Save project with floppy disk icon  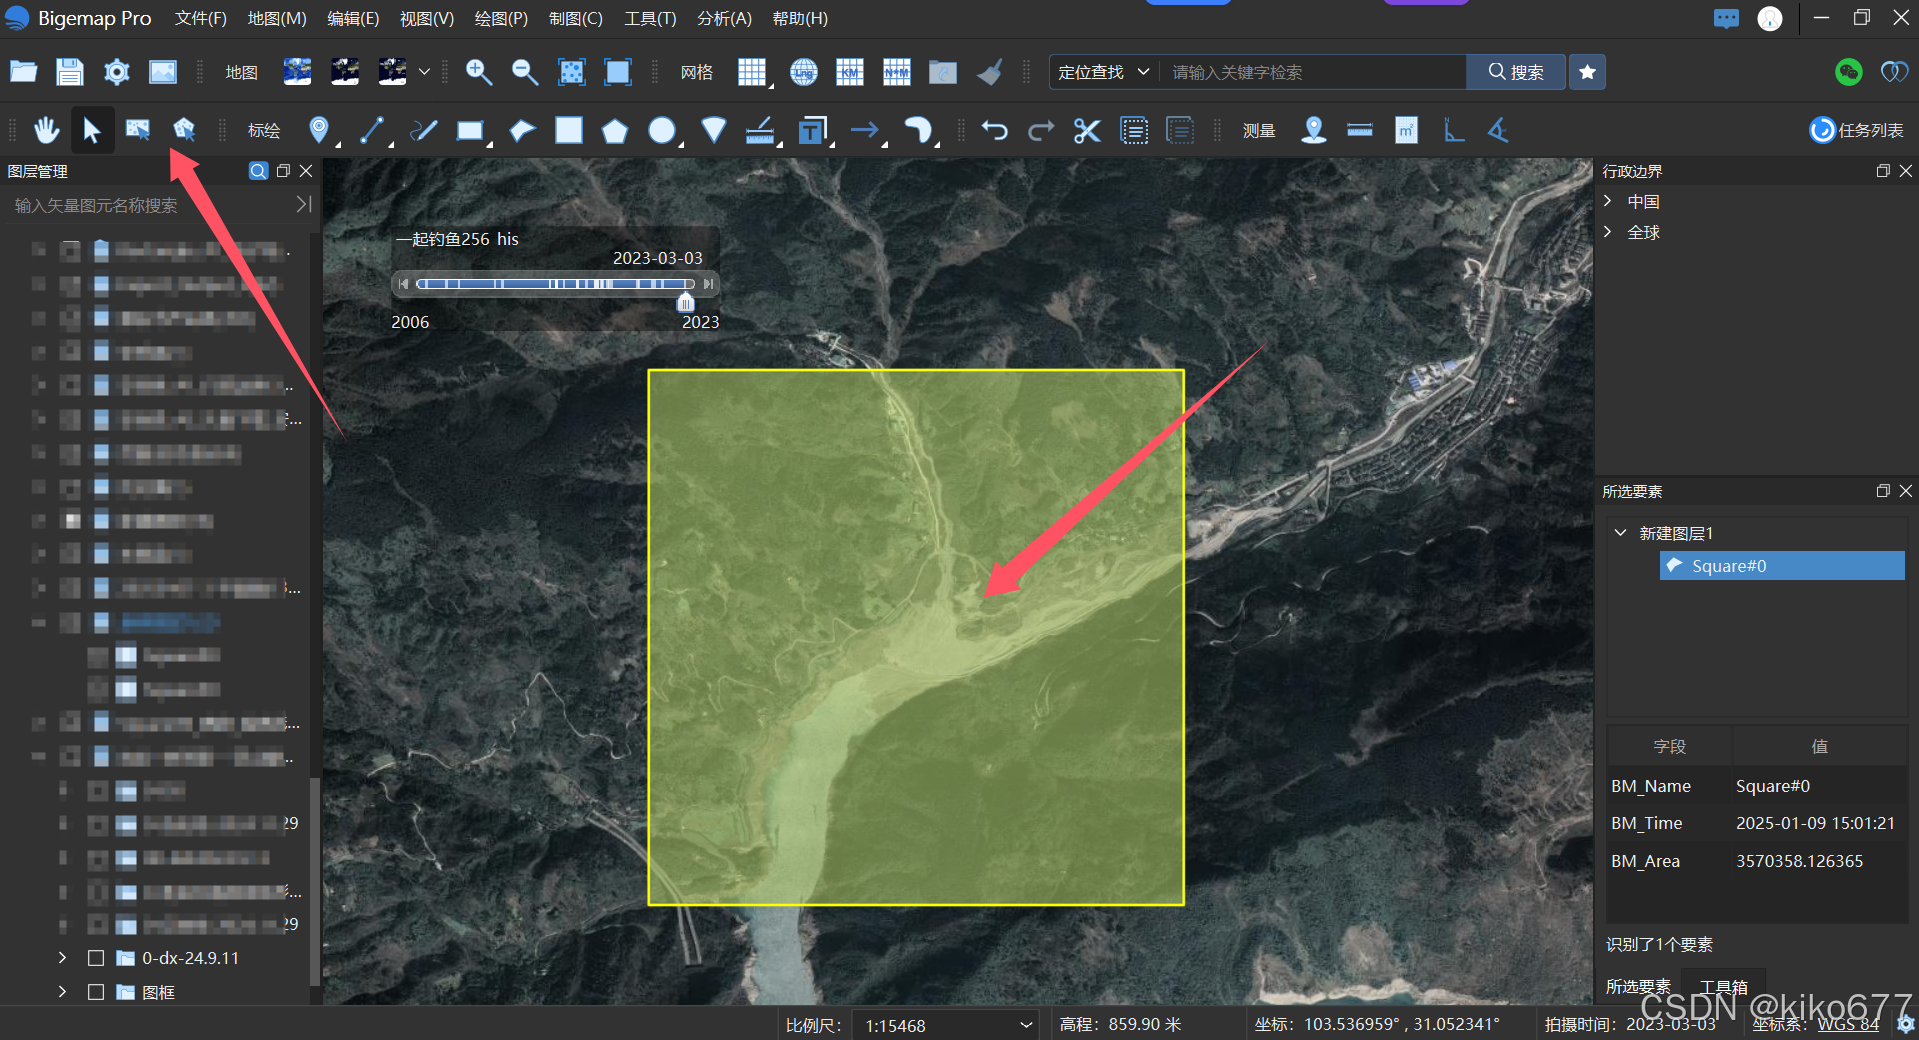click(69, 72)
